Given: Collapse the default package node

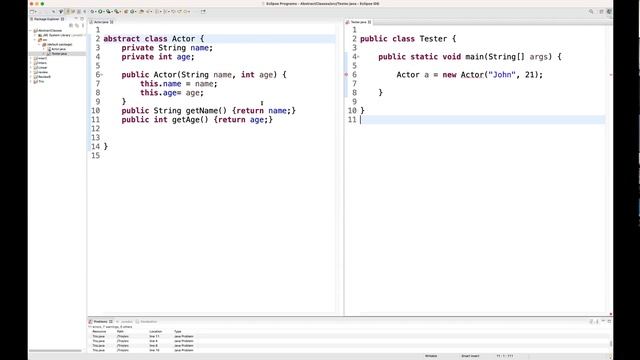Looking at the screenshot, I should (x=40, y=44).
